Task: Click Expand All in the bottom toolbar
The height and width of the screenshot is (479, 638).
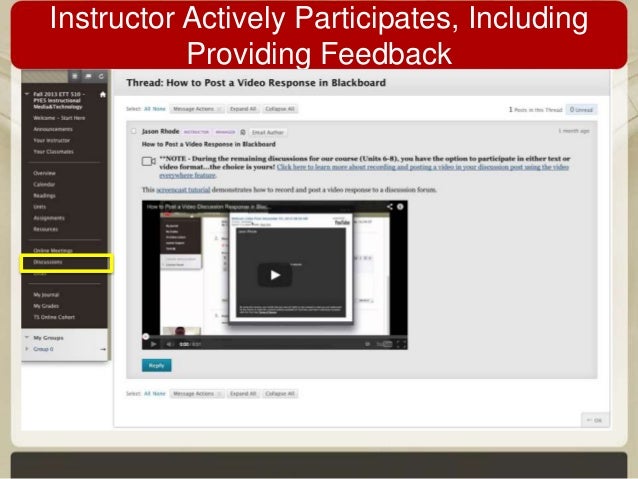Action: (243, 394)
